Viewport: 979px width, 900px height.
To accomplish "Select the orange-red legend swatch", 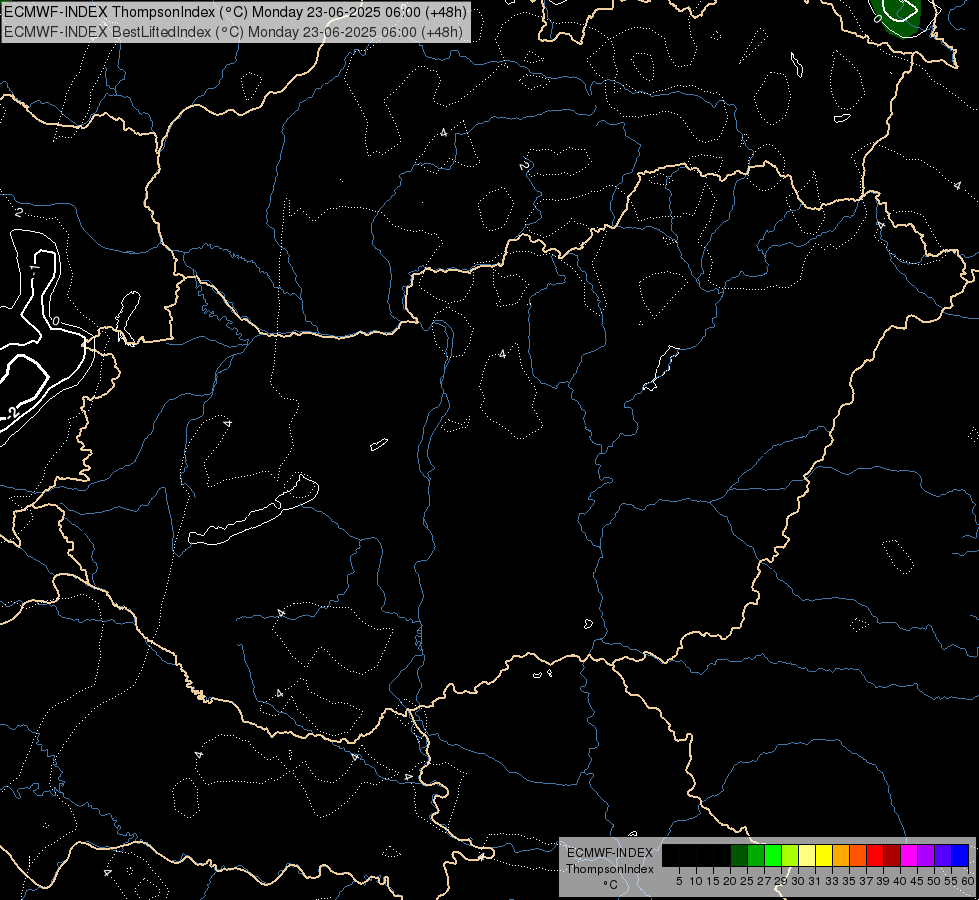I will (858, 855).
